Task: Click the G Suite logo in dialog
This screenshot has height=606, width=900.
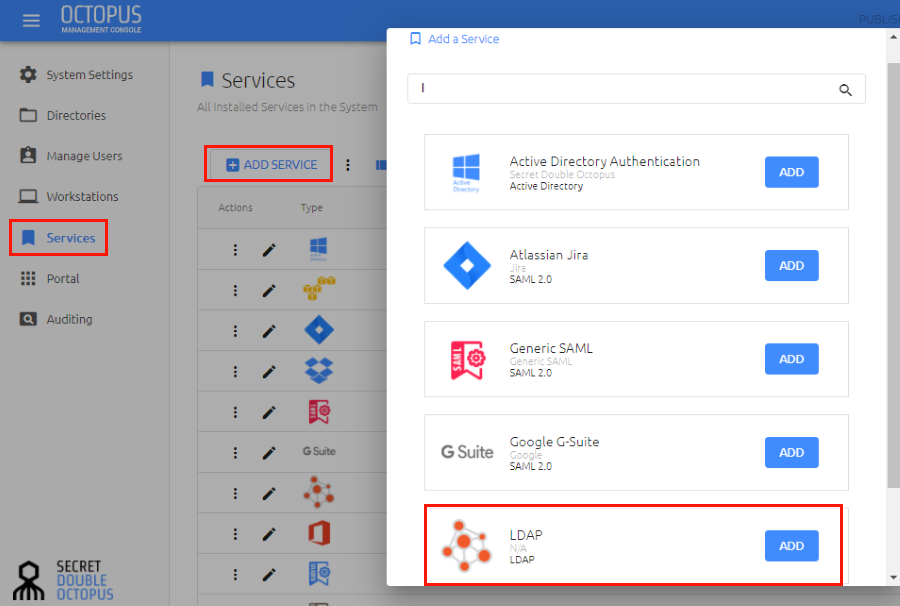Action: (x=467, y=452)
